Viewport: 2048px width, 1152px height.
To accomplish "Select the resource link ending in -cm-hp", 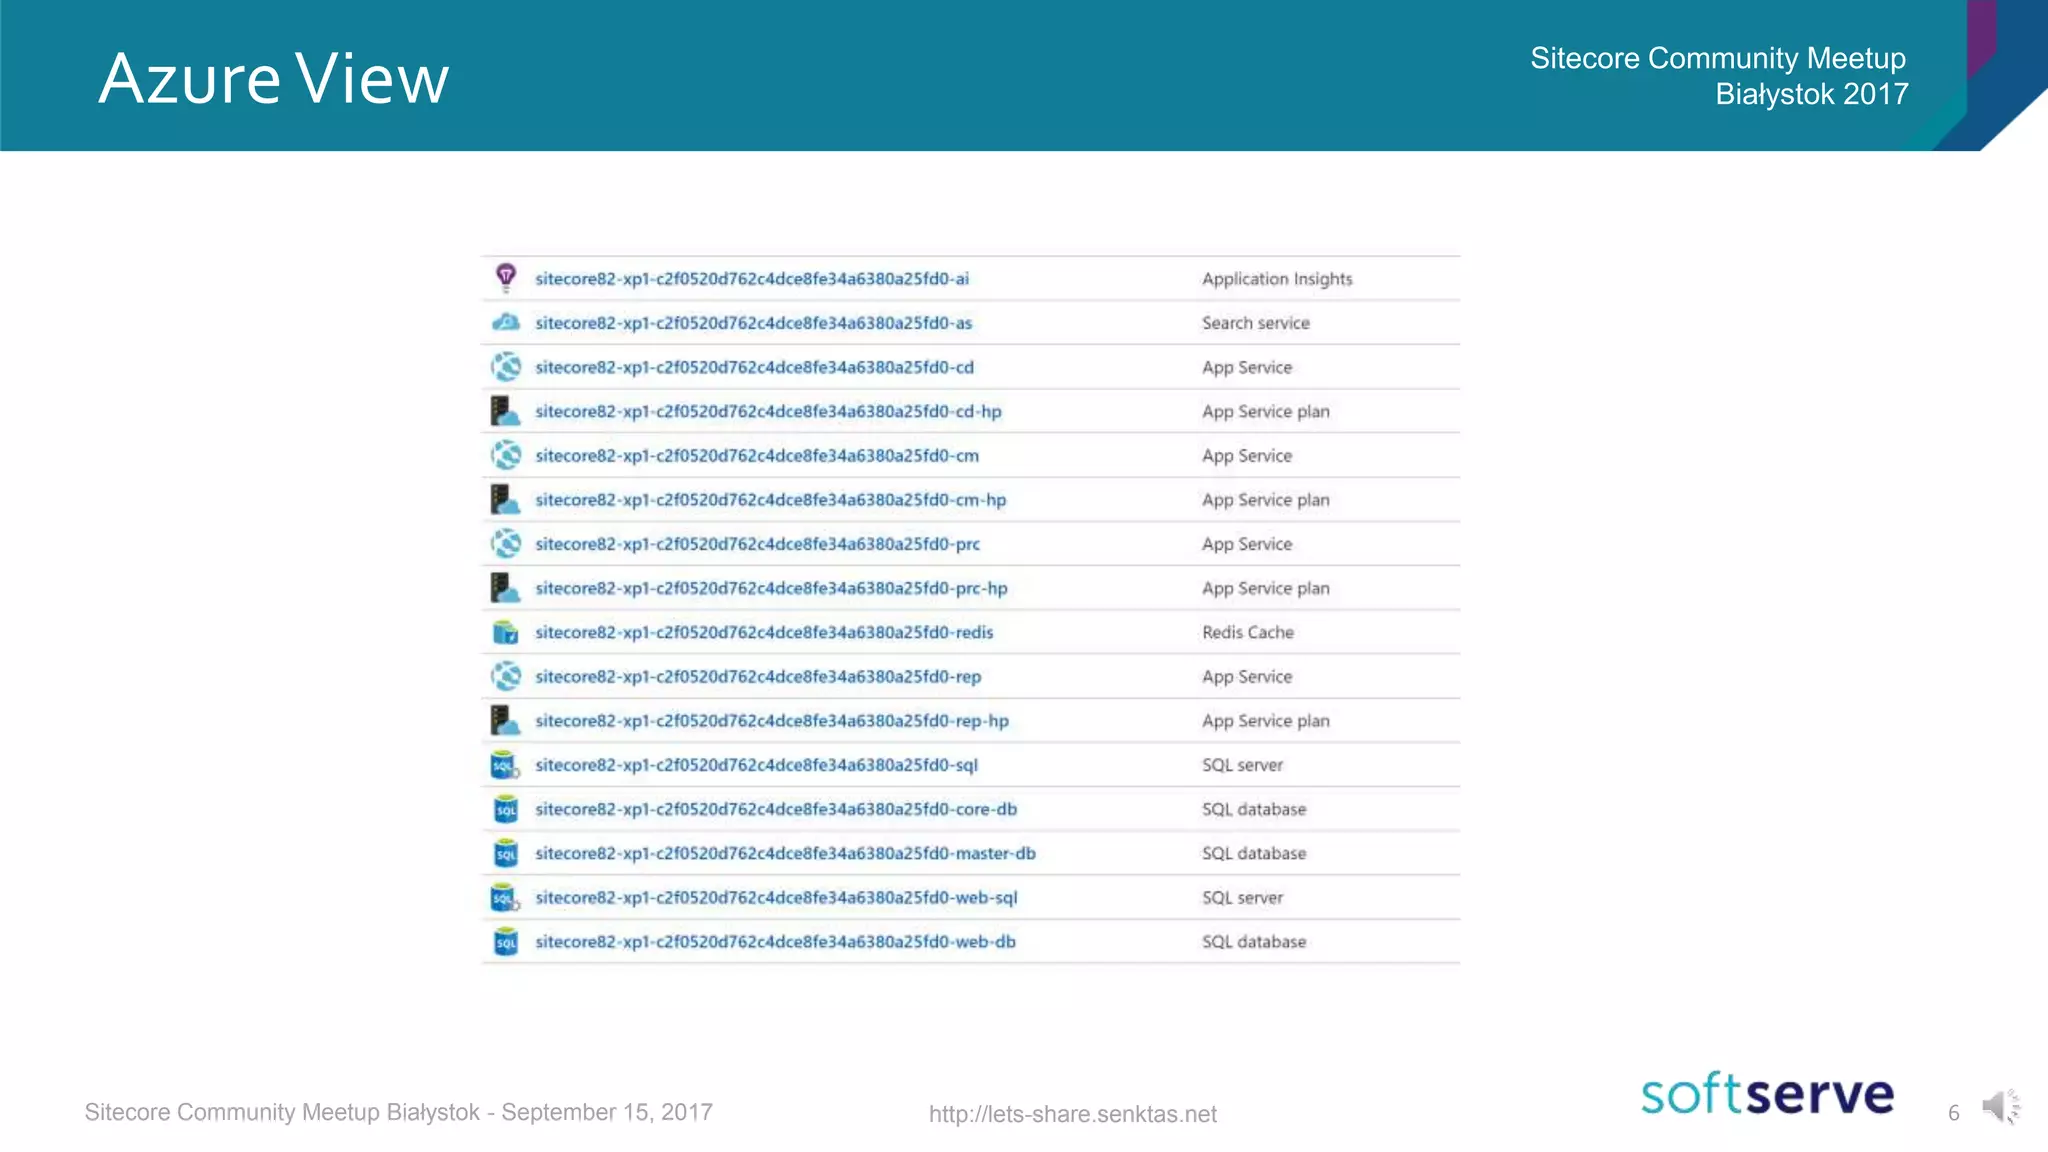I will click(x=770, y=500).
